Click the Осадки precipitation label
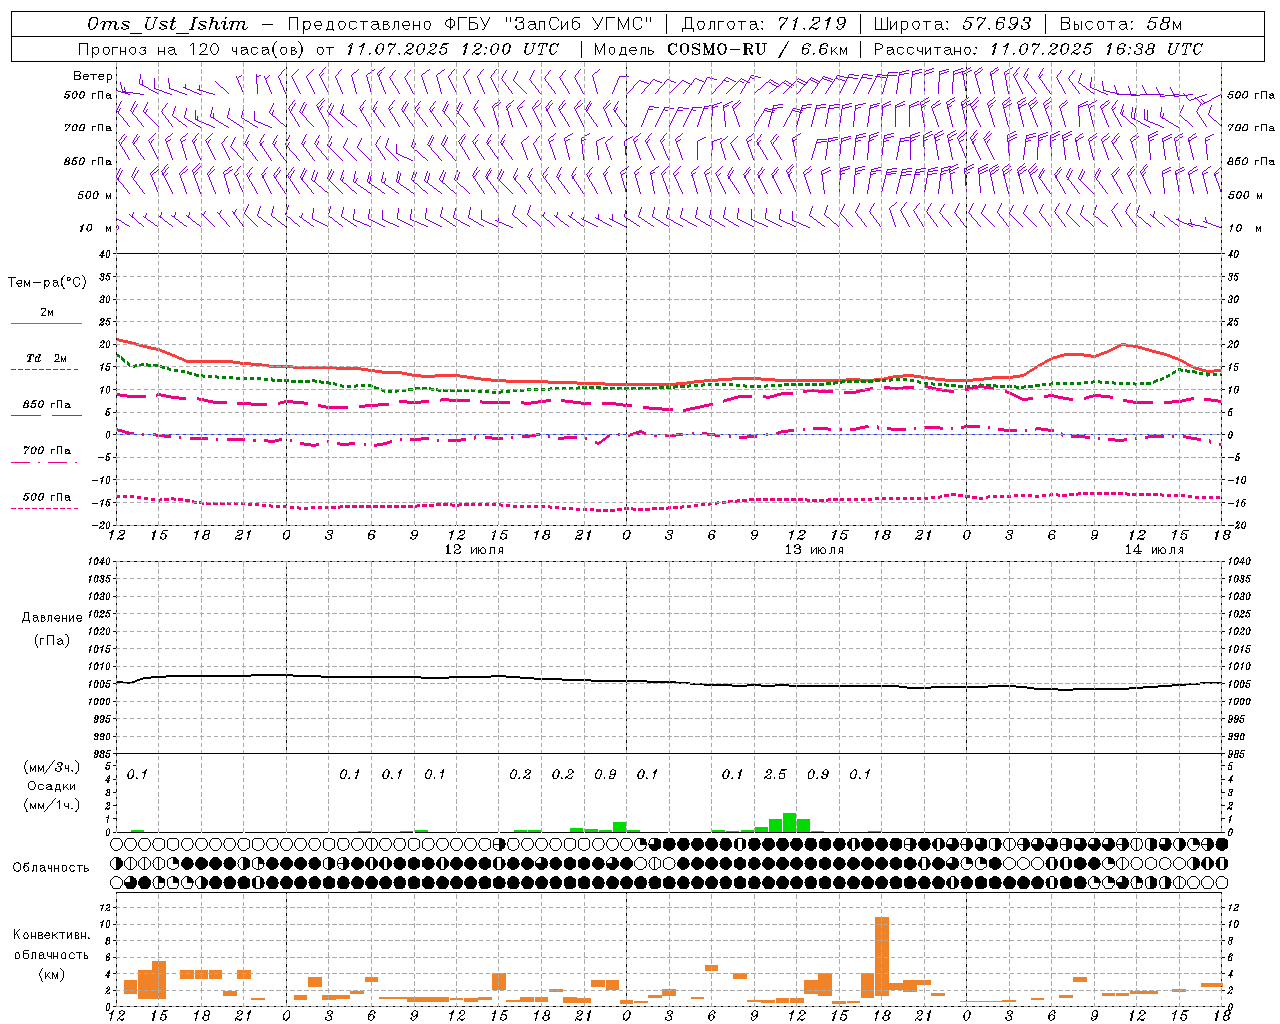1280x1024 pixels. click(52, 786)
